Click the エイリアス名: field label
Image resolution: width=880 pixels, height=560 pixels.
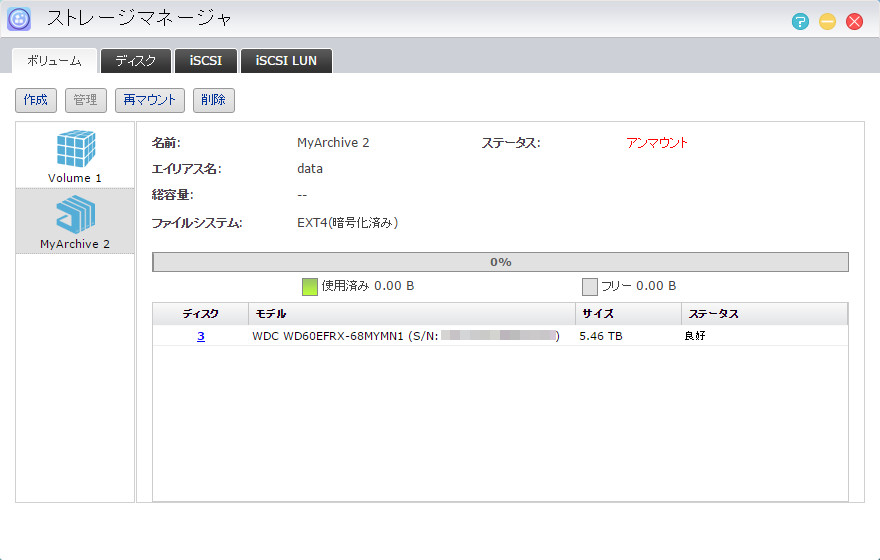click(186, 168)
